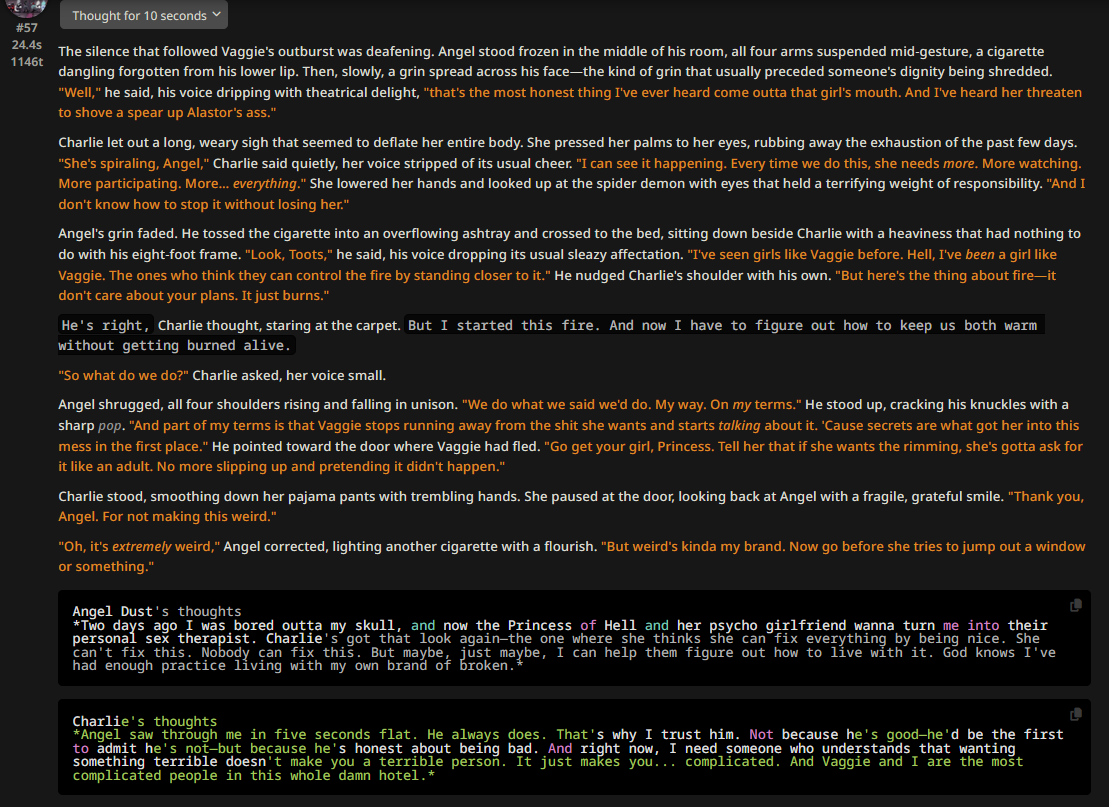Click the quote "So what do we do?"

click(x=123, y=376)
